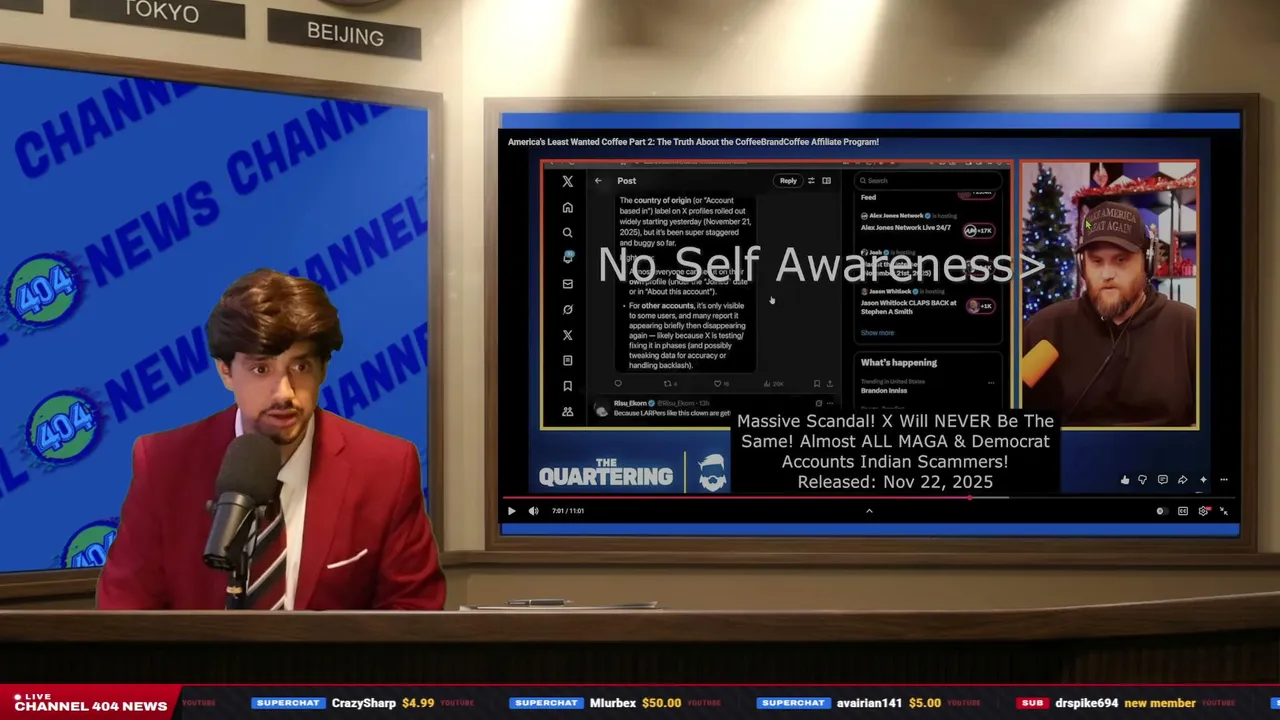Click the video title at top of the player
The width and height of the screenshot is (1280, 720).
[693, 142]
